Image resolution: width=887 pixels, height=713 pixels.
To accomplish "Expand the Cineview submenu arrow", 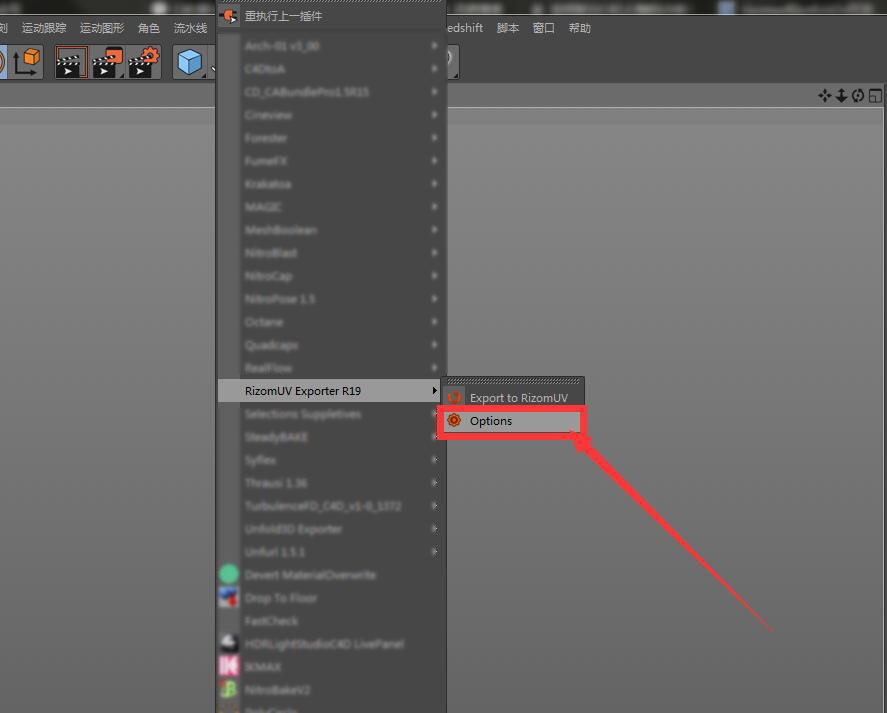I will 434,114.
